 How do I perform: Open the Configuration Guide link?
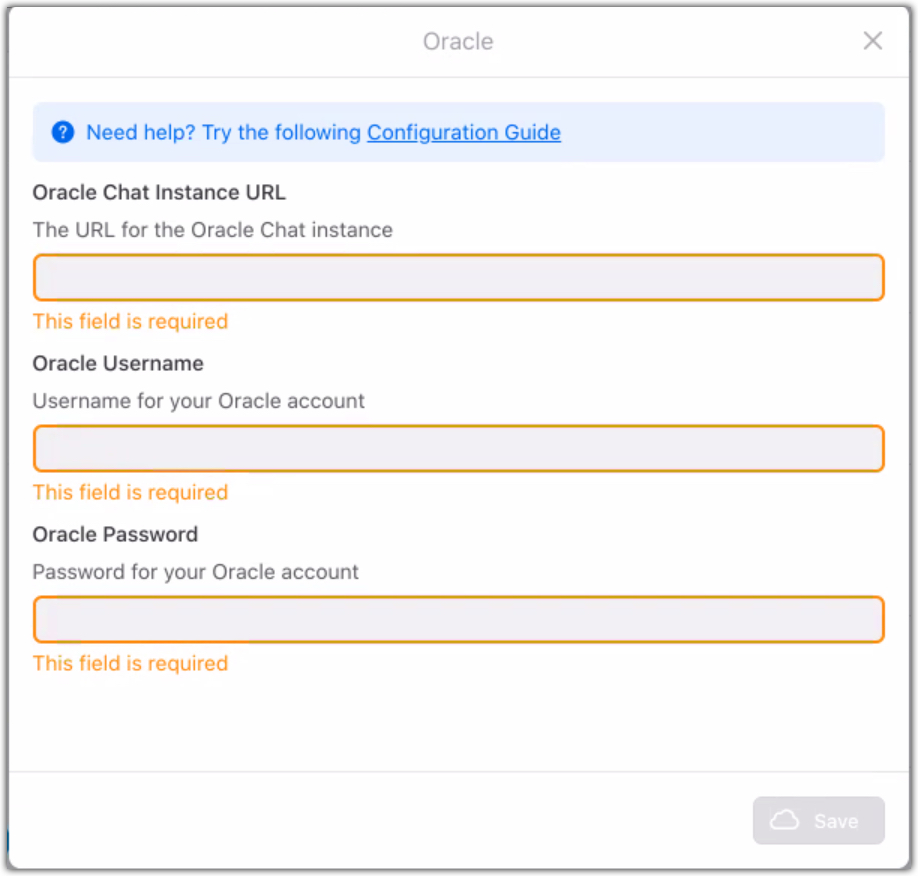[x=463, y=132]
